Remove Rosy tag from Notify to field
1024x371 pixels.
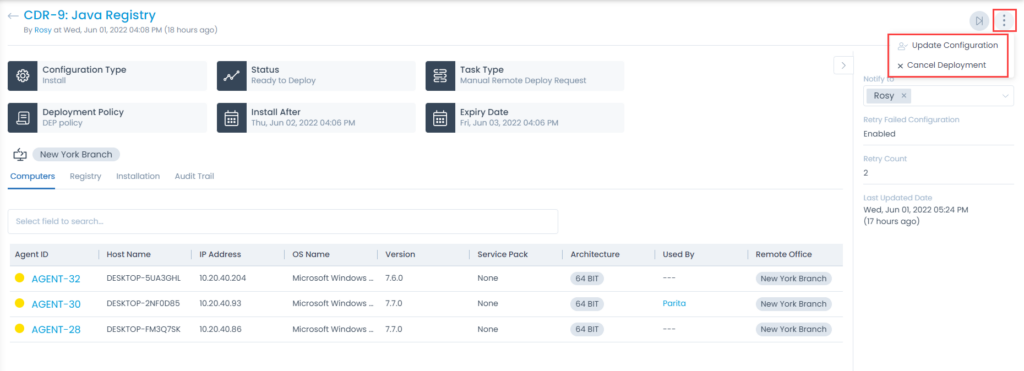(904, 96)
